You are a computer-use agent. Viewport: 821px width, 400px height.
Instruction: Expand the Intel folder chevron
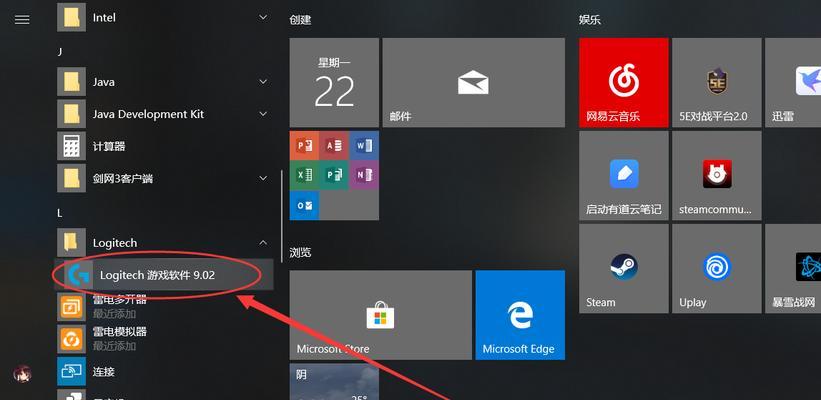click(263, 17)
